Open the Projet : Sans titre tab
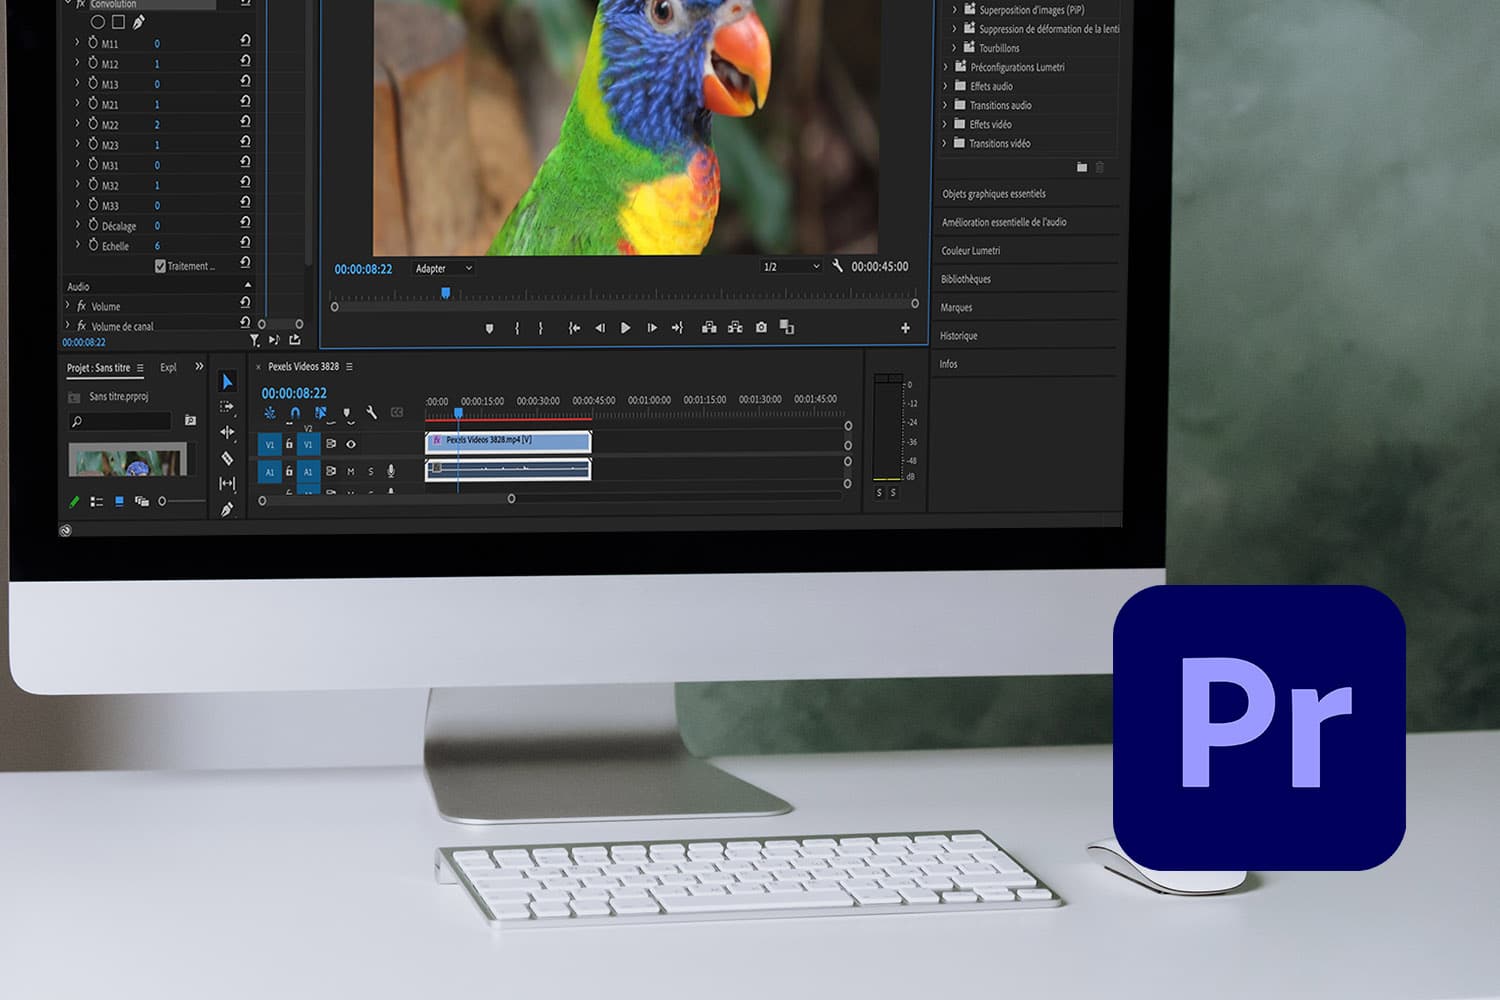This screenshot has width=1500, height=1000. pyautogui.click(x=98, y=368)
